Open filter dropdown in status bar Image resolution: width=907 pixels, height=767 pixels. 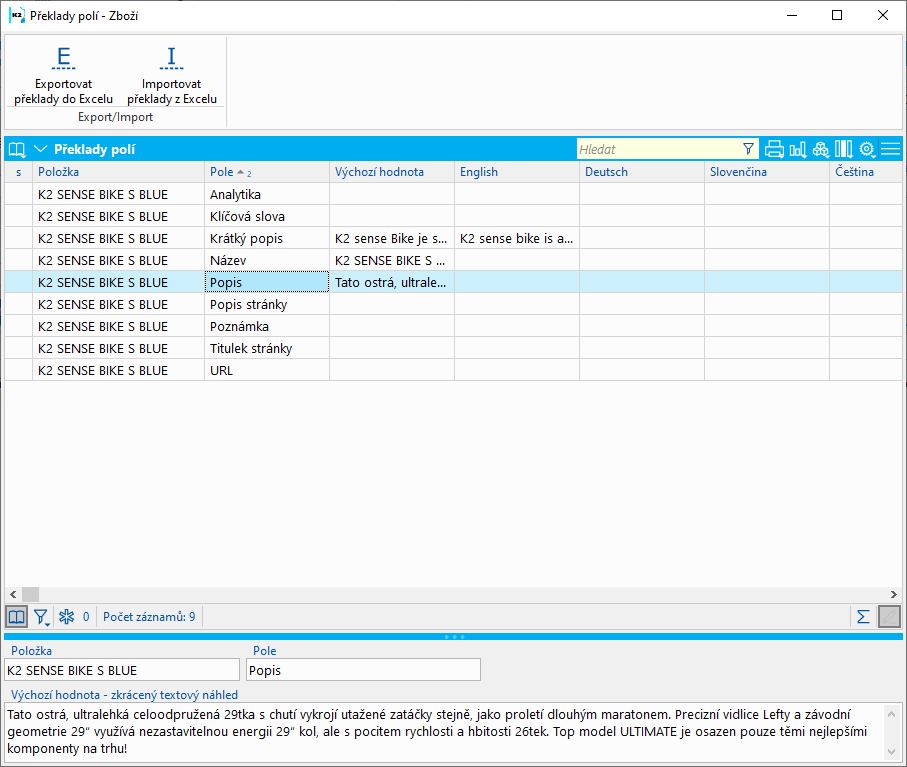(x=41, y=617)
